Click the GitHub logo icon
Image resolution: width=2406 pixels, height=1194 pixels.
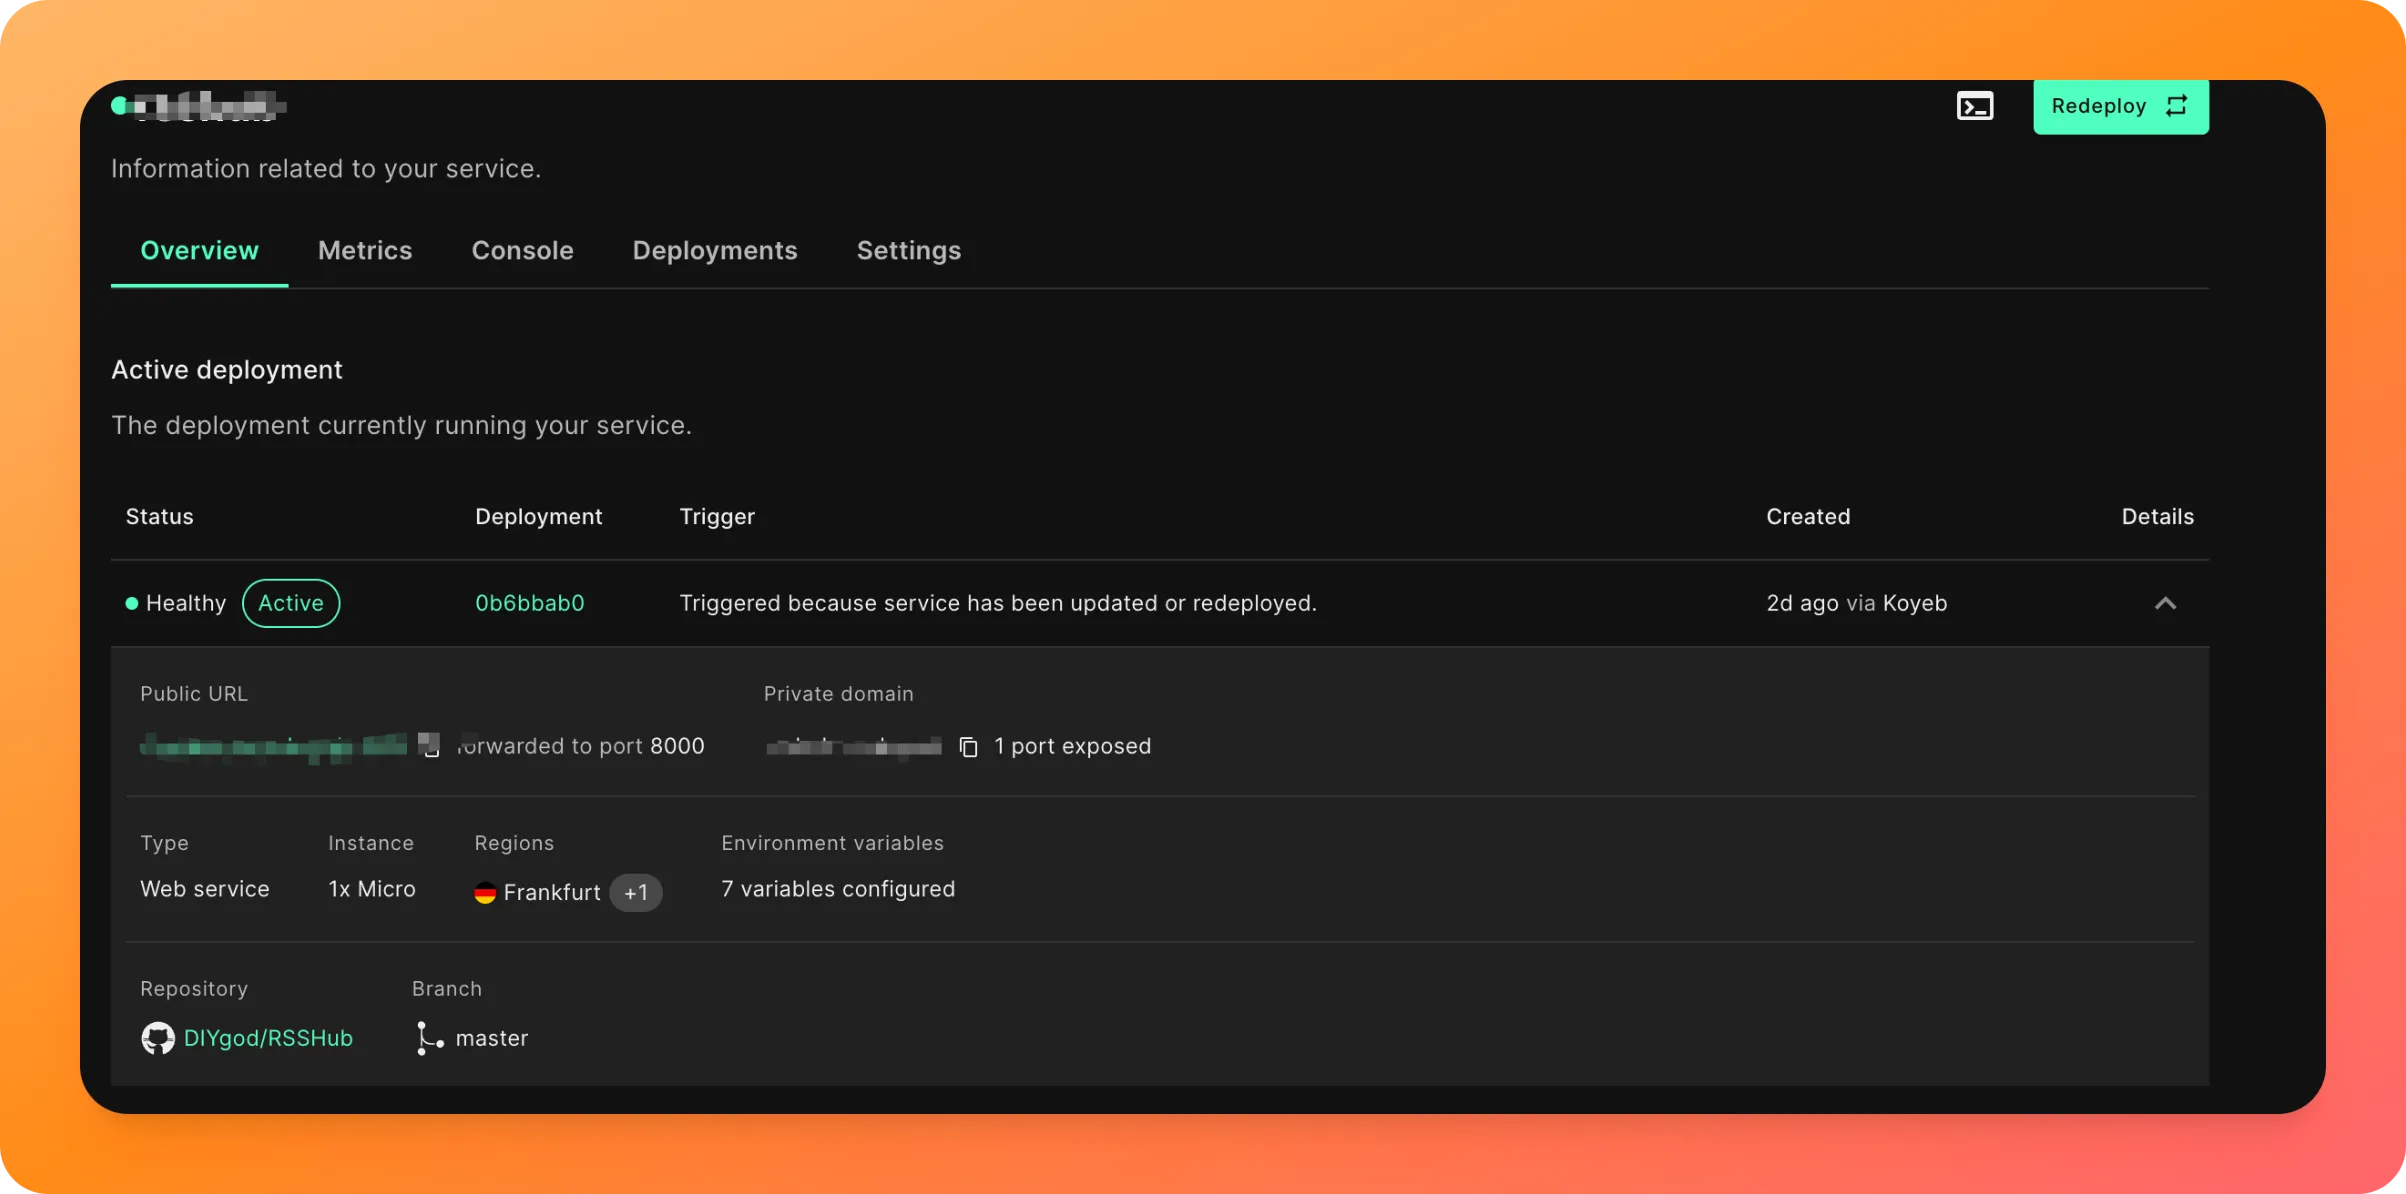tap(157, 1038)
